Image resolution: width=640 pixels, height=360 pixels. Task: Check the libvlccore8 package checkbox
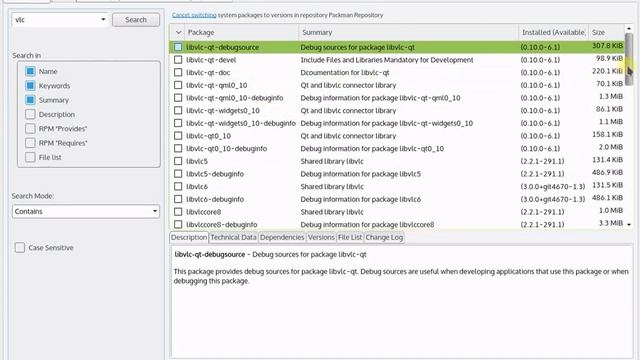tap(178, 211)
